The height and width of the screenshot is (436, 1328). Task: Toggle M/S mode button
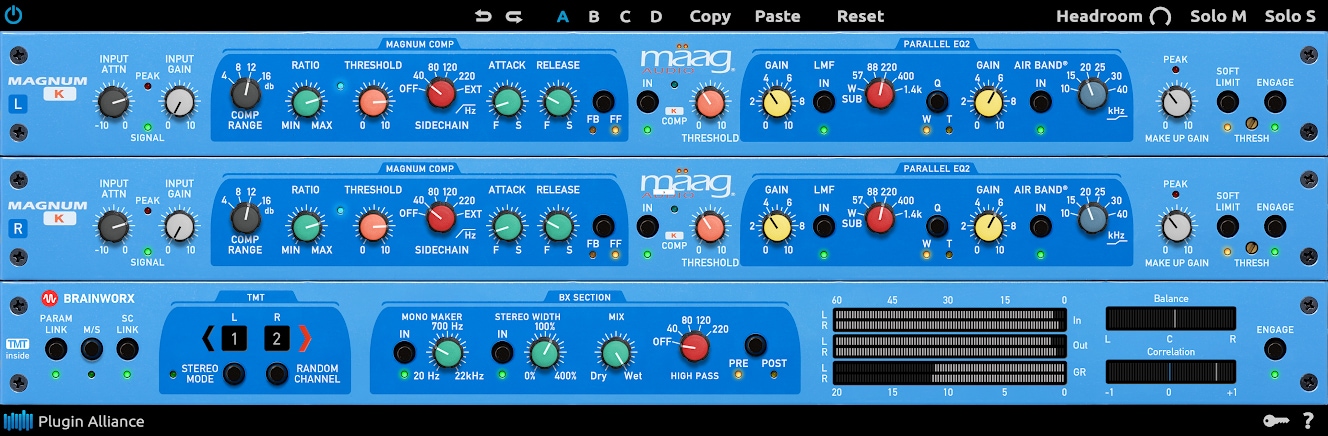(92, 349)
